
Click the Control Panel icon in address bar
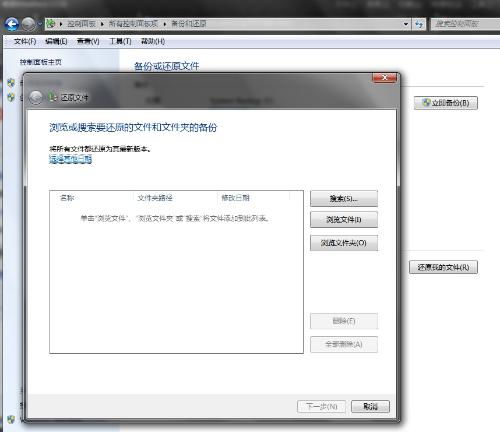point(51,24)
